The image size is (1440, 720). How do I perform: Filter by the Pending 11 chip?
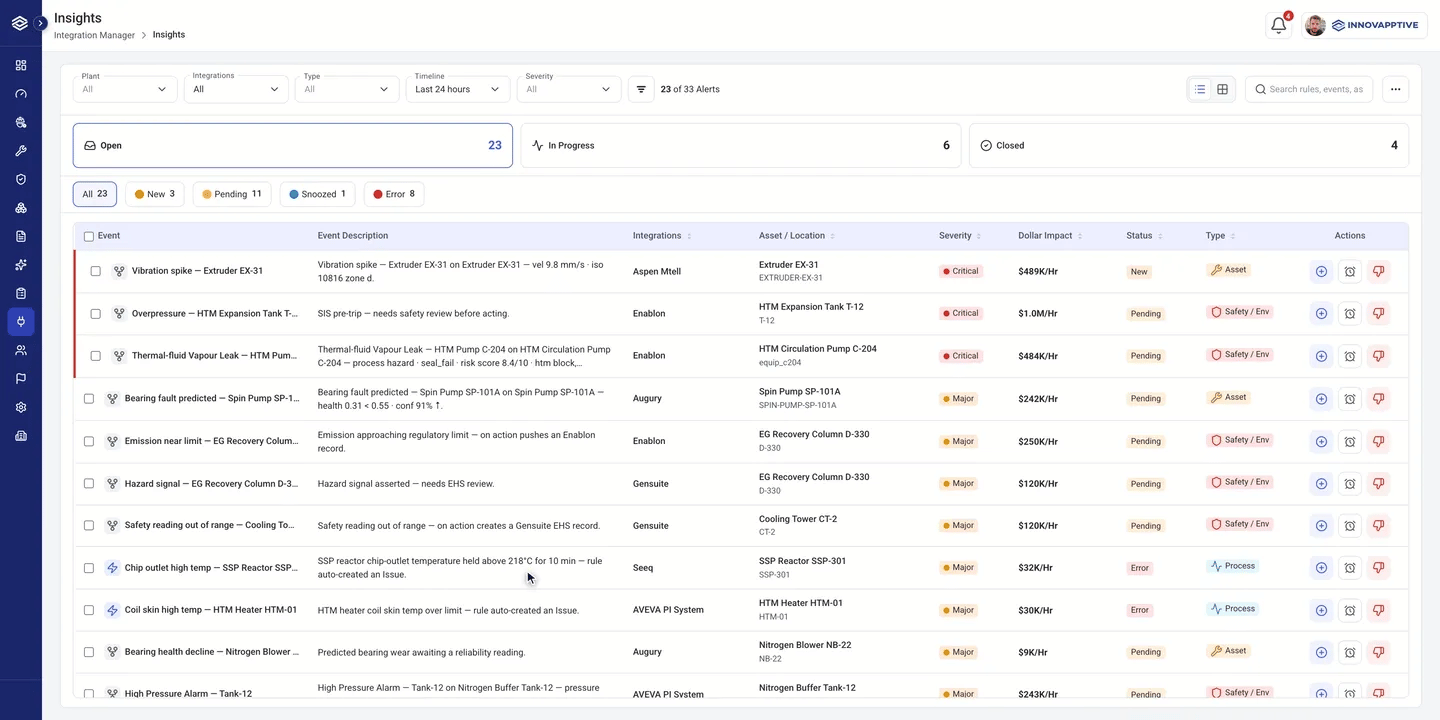[232, 194]
